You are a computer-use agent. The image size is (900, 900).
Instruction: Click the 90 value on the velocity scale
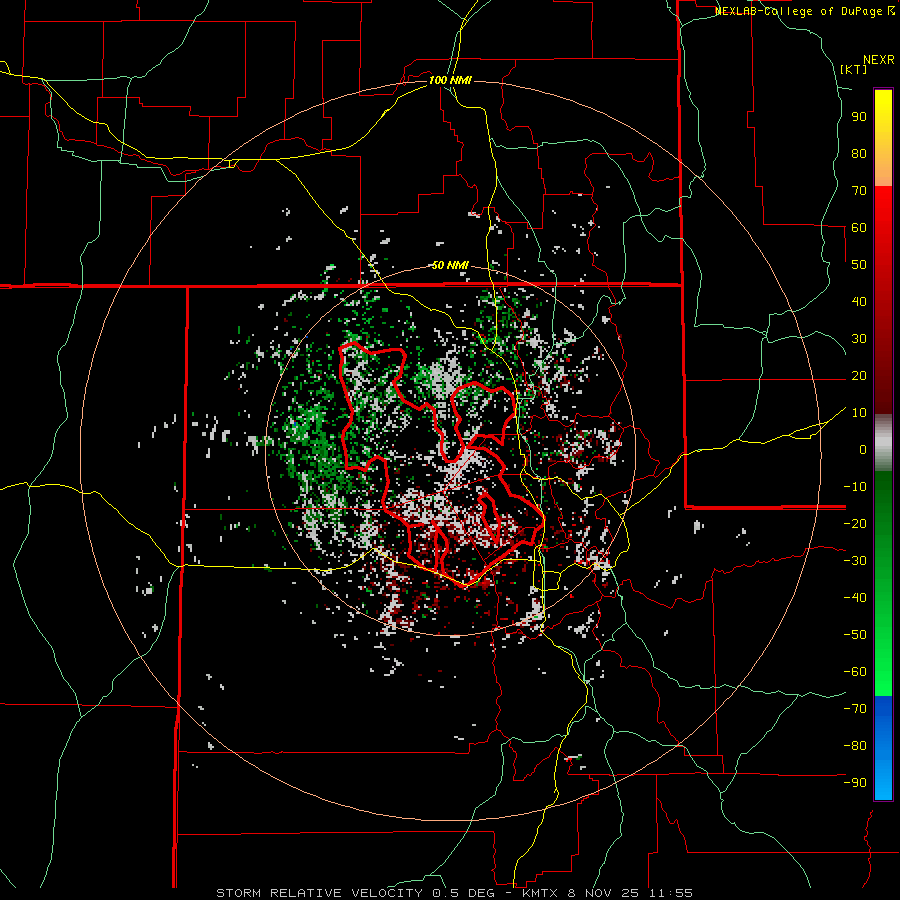[x=859, y=117]
